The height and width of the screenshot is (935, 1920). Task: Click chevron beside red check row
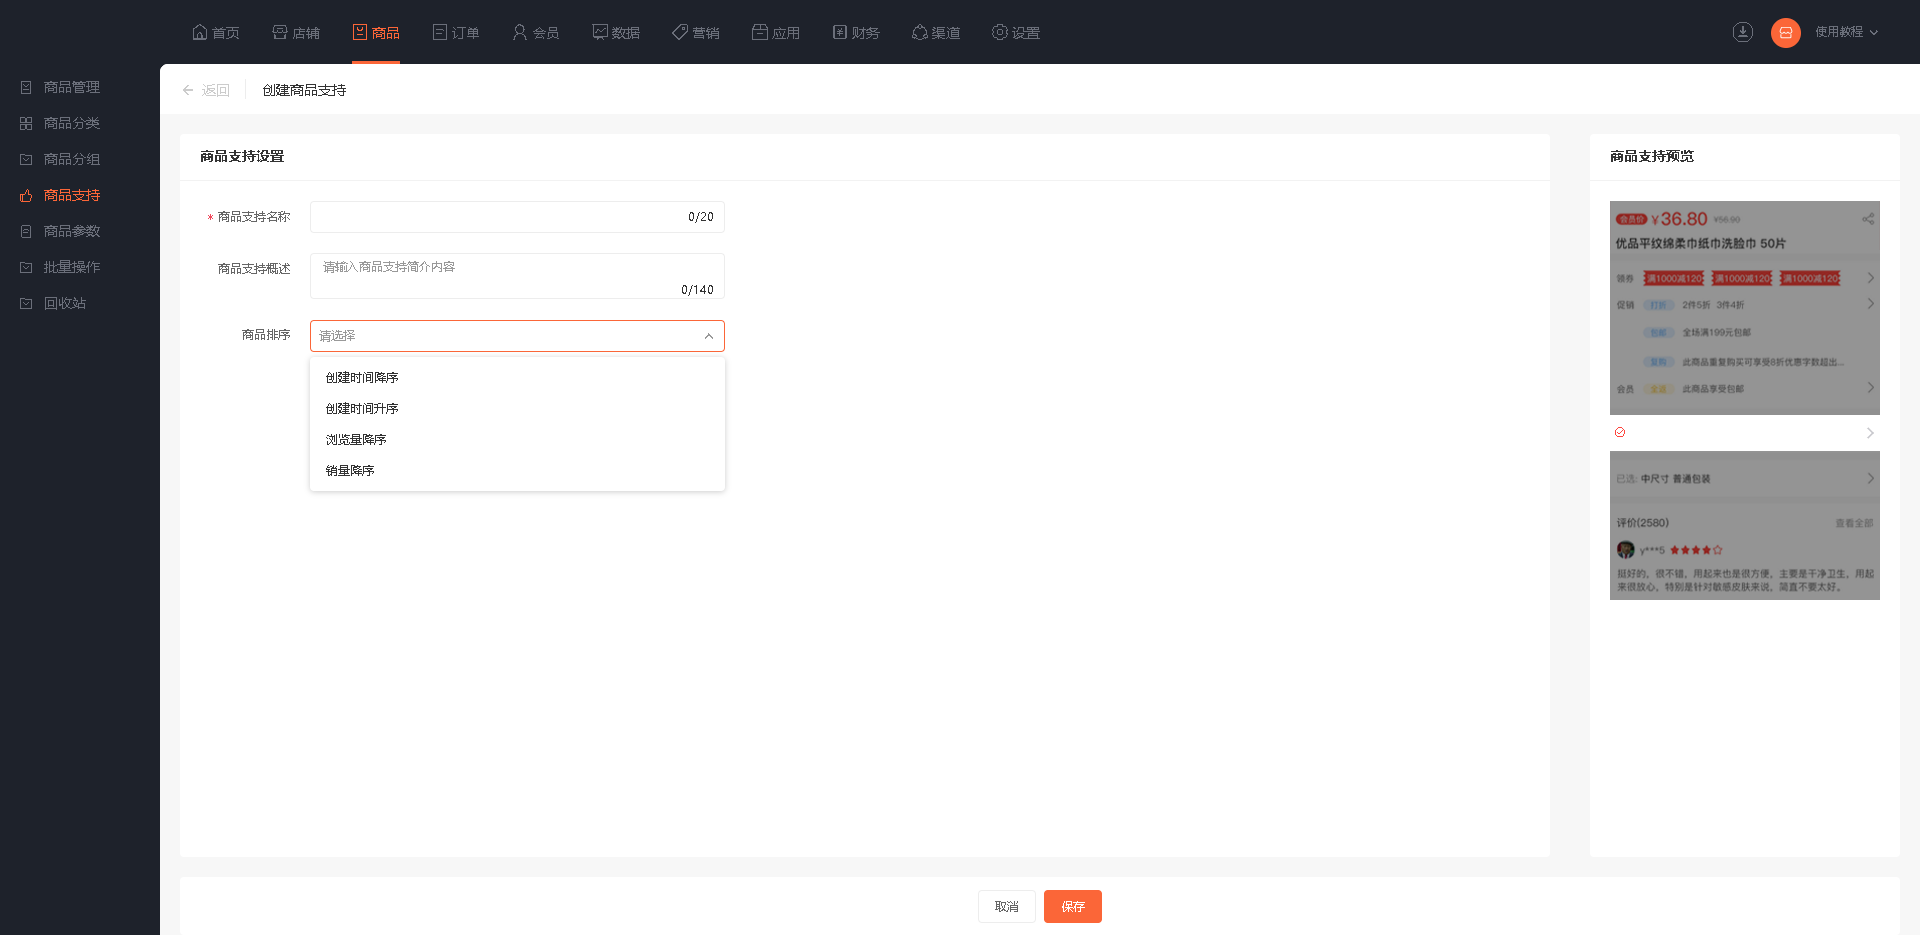point(1870,433)
